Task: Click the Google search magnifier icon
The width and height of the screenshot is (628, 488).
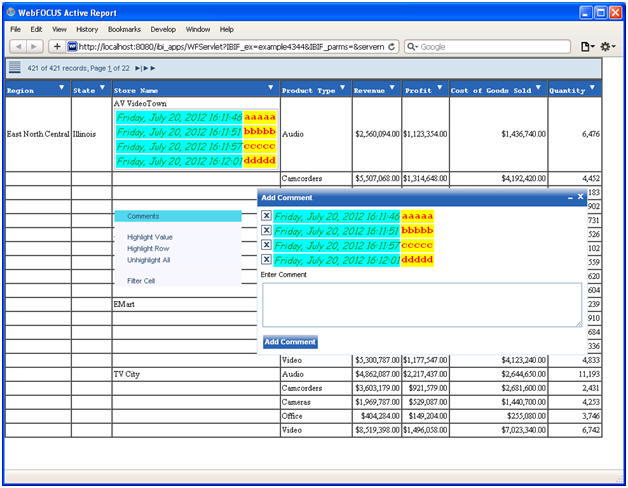Action: point(411,46)
